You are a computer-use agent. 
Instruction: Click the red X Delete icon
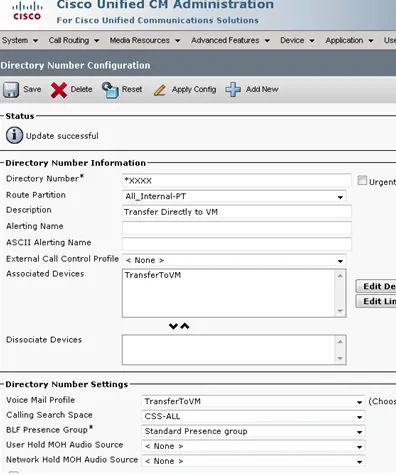coord(59,90)
